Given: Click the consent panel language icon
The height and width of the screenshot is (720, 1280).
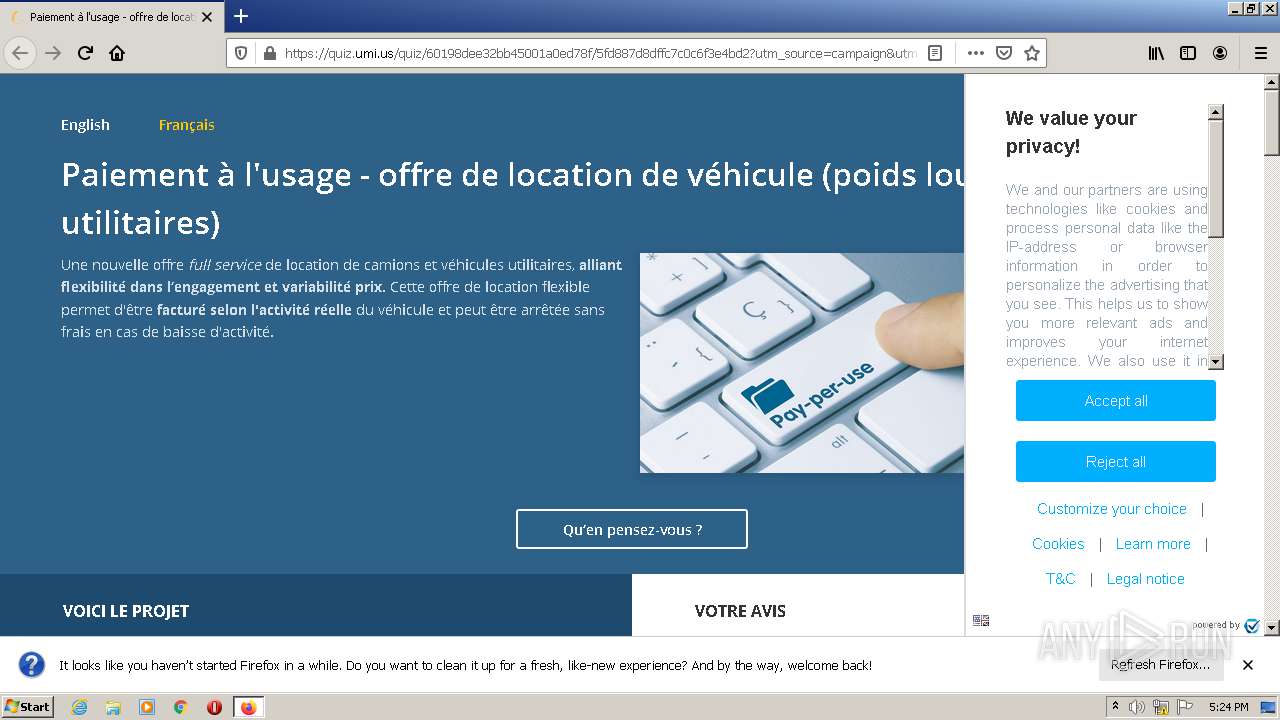Looking at the screenshot, I should 981,621.
